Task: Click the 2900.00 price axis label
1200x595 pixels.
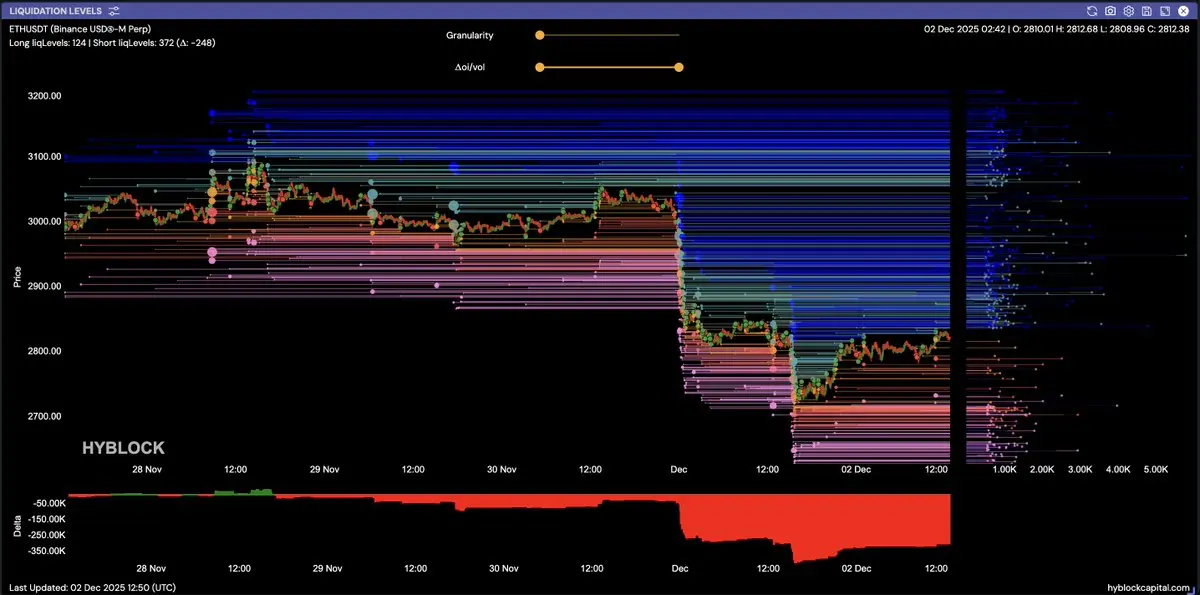Action: pyautogui.click(x=43, y=286)
